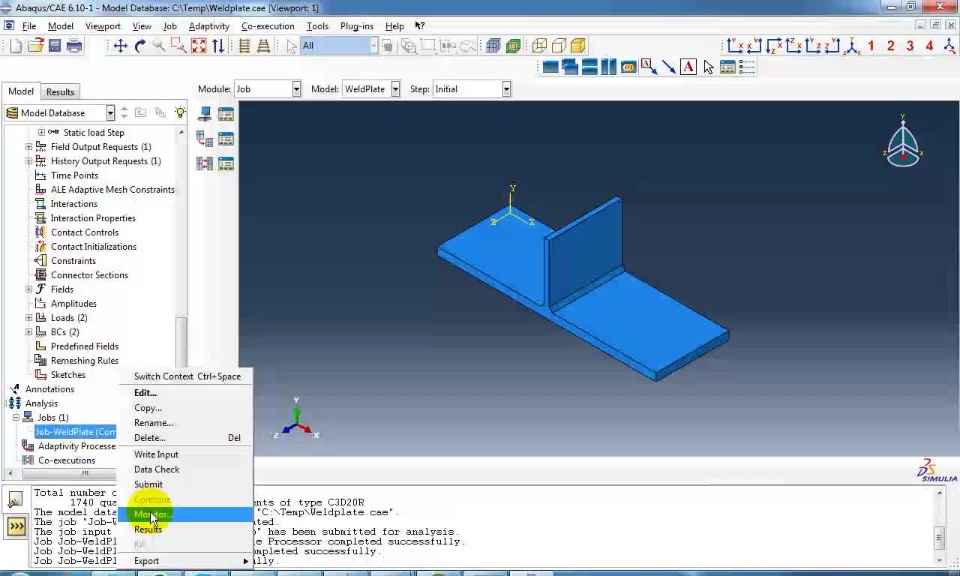Show the message area pane button
This screenshot has height=576, width=960.
[16, 499]
